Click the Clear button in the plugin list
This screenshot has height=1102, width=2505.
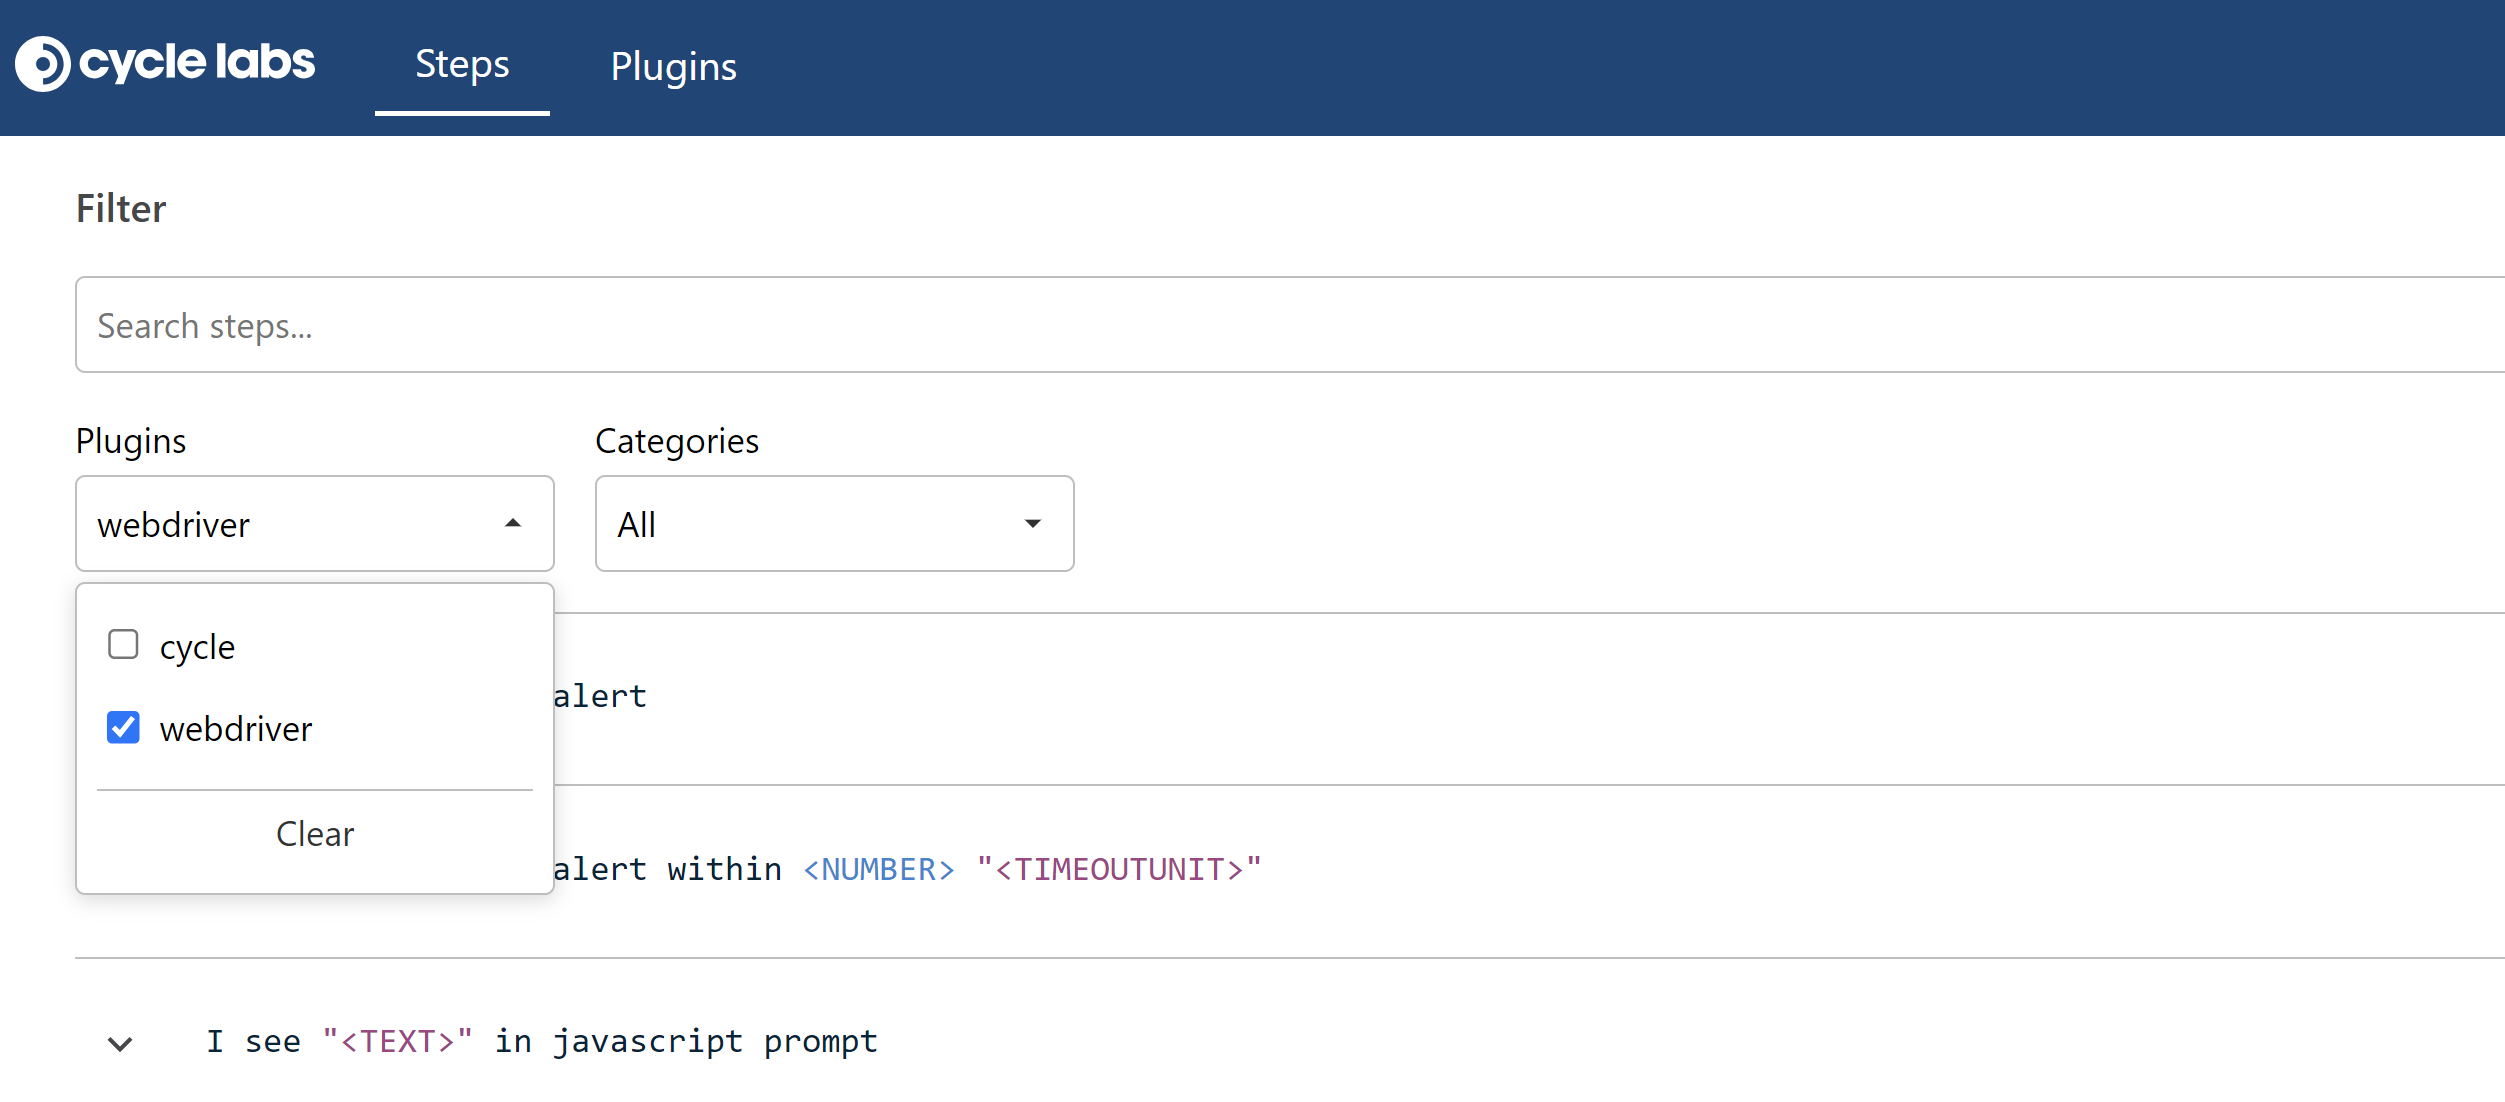(x=314, y=833)
